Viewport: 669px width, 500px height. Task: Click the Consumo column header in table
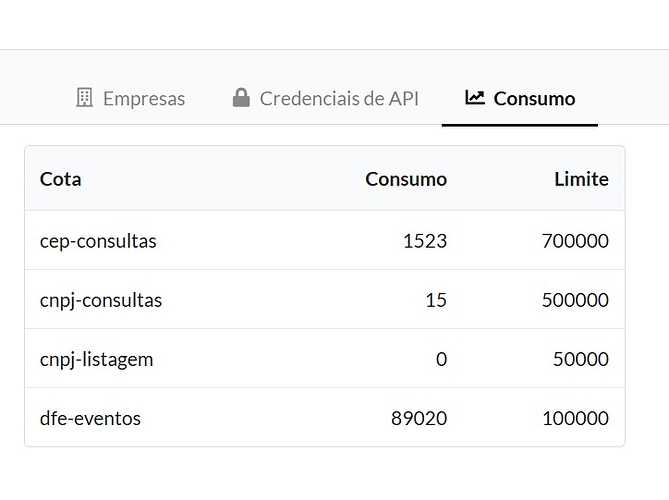406,179
